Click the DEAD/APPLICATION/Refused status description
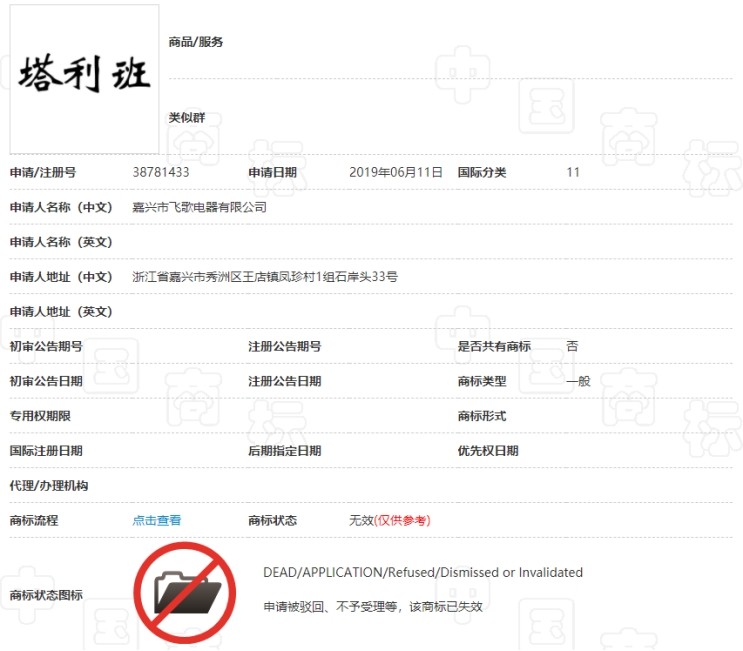 coord(422,572)
